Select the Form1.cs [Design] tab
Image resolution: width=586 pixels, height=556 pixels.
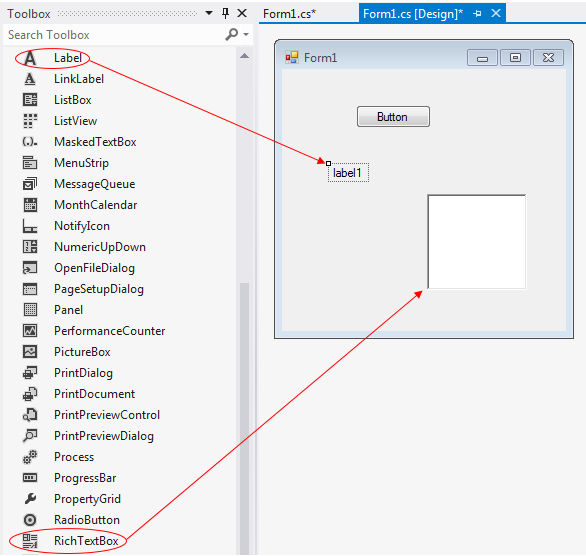(x=413, y=14)
